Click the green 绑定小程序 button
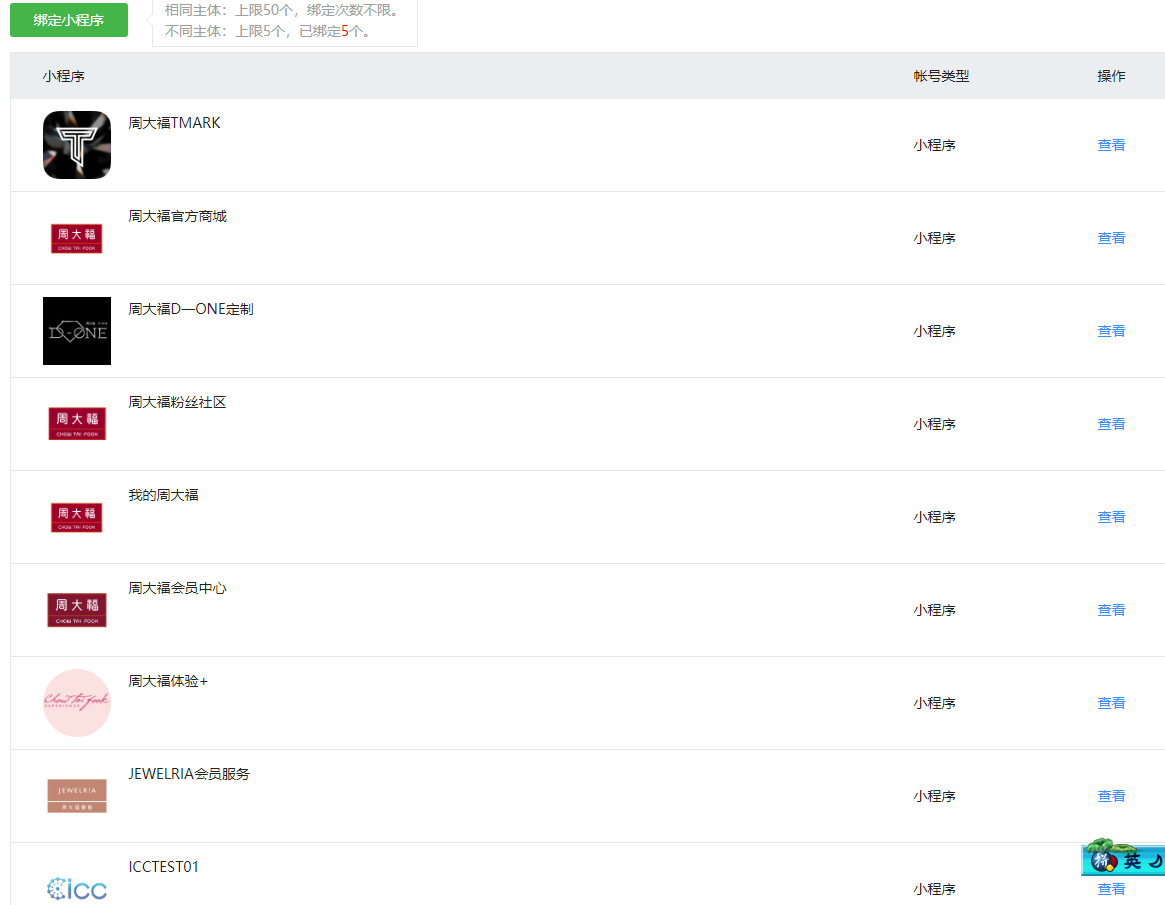Screen dimensions: 1165x905 (68, 20)
